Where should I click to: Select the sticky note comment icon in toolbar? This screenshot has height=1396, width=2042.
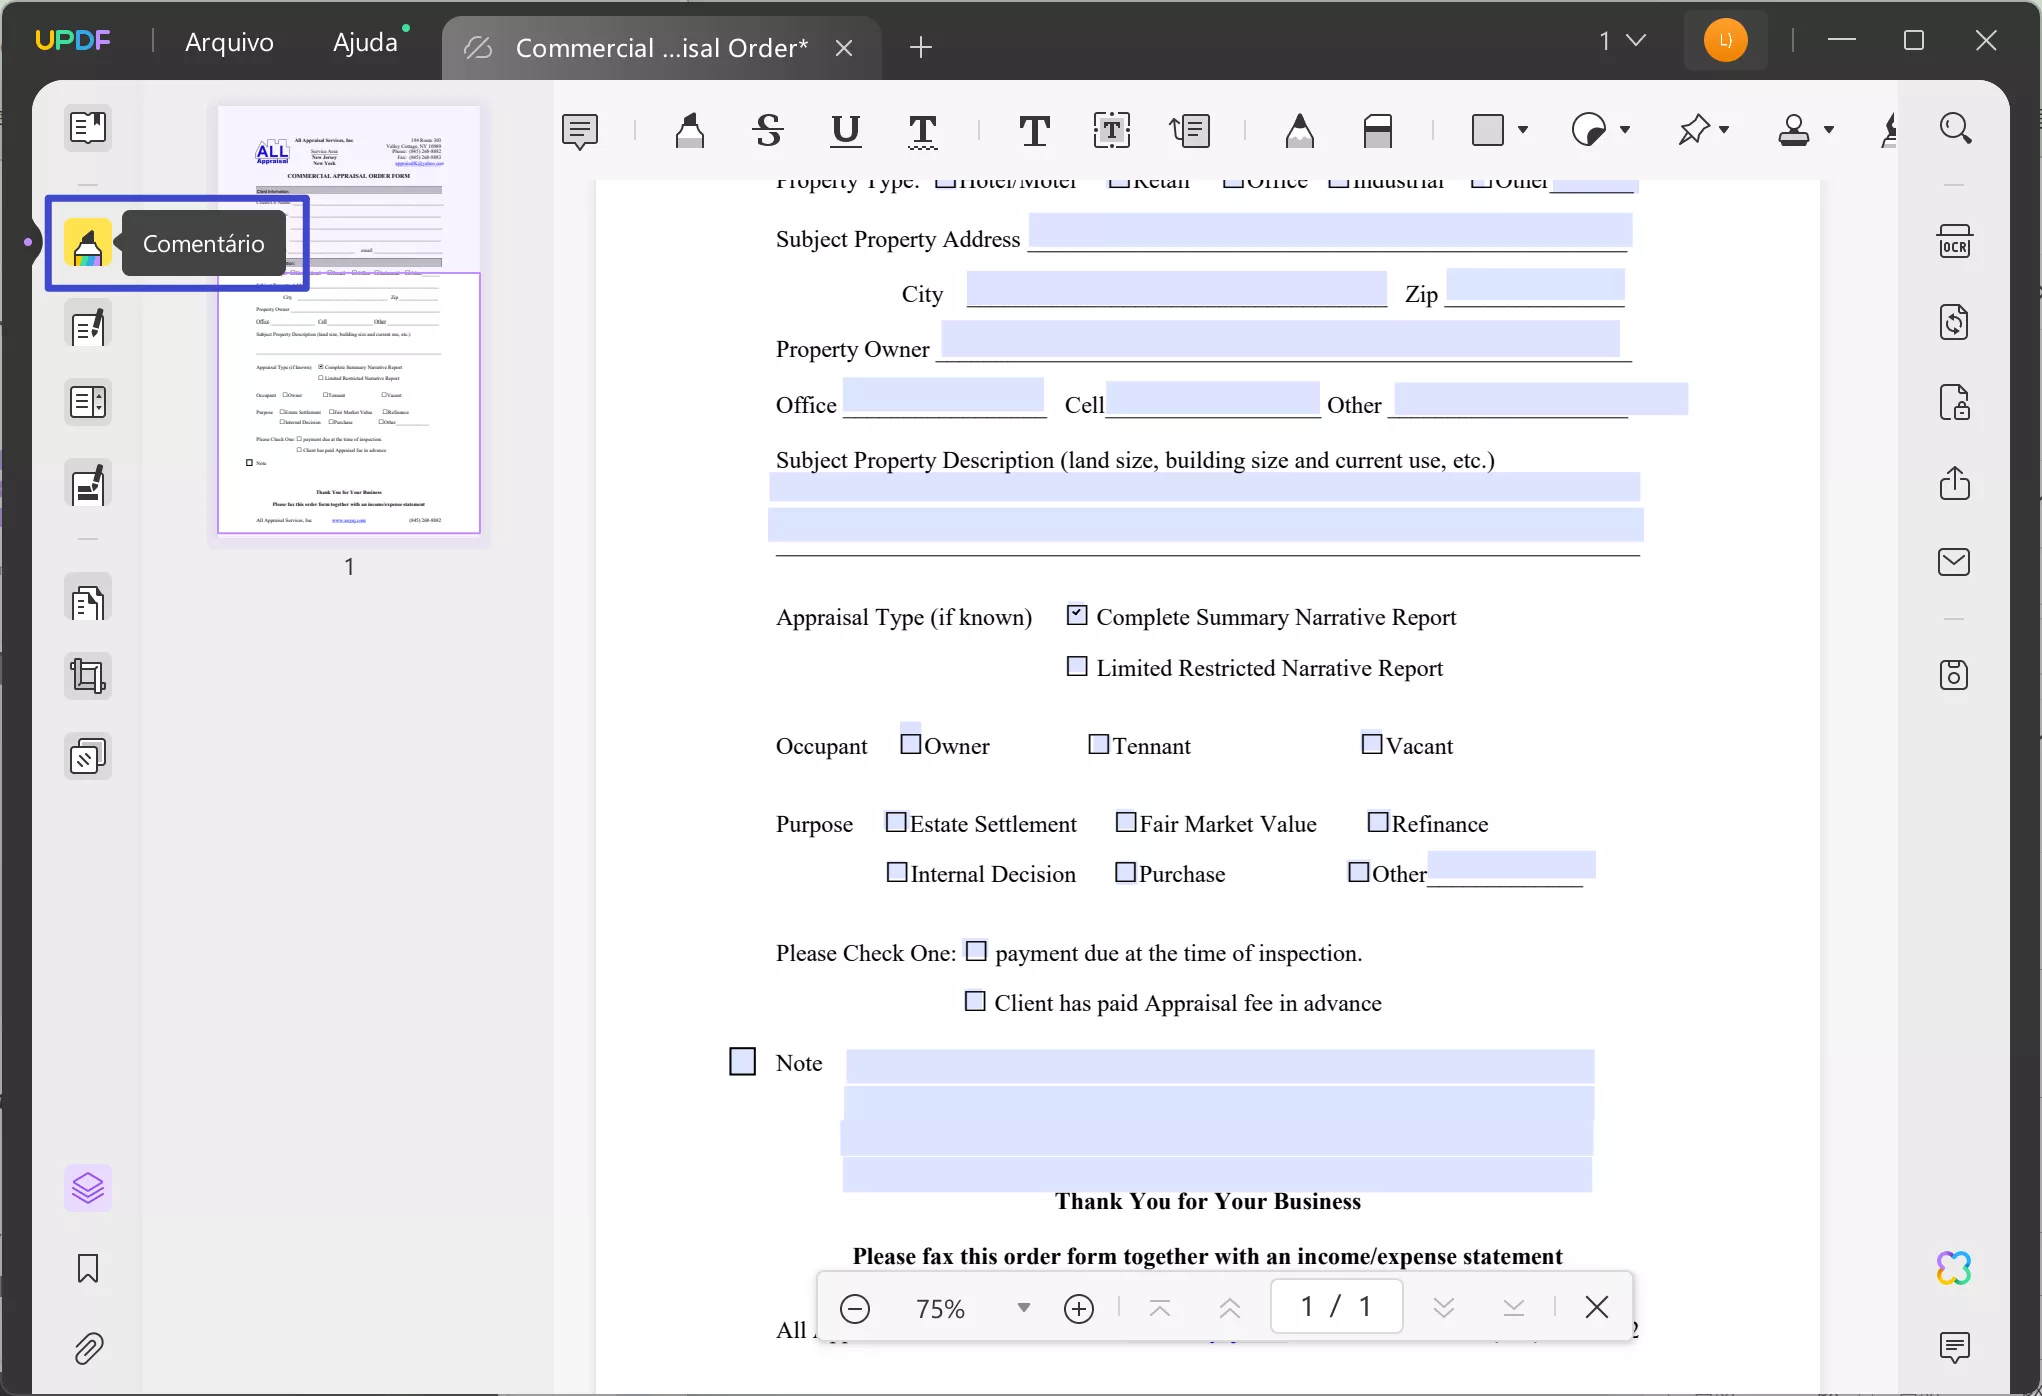click(580, 131)
